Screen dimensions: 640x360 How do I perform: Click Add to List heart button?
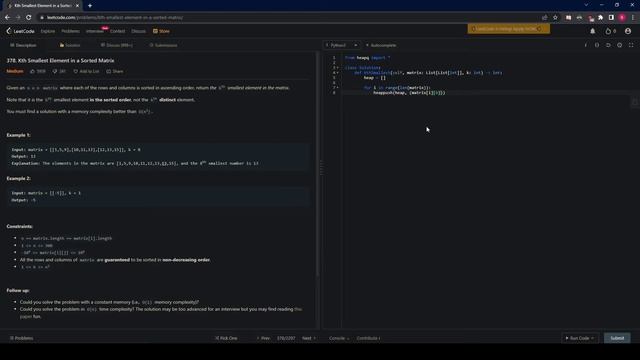(86, 71)
